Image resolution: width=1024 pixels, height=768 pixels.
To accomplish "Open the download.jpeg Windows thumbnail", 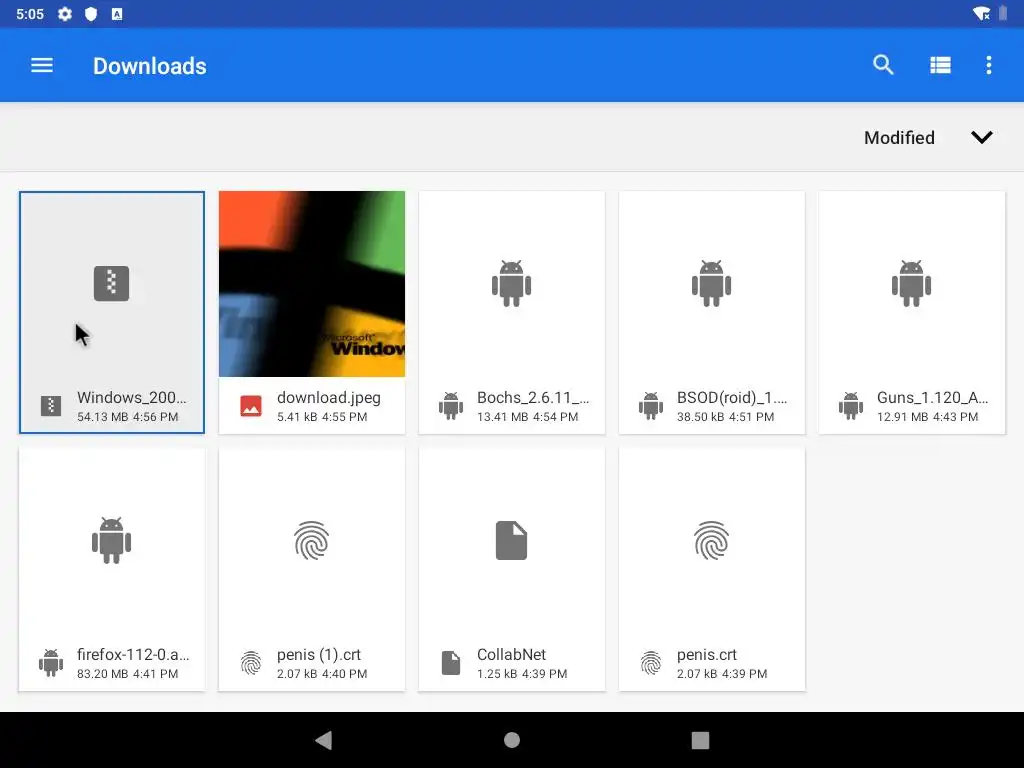I will click(x=312, y=283).
